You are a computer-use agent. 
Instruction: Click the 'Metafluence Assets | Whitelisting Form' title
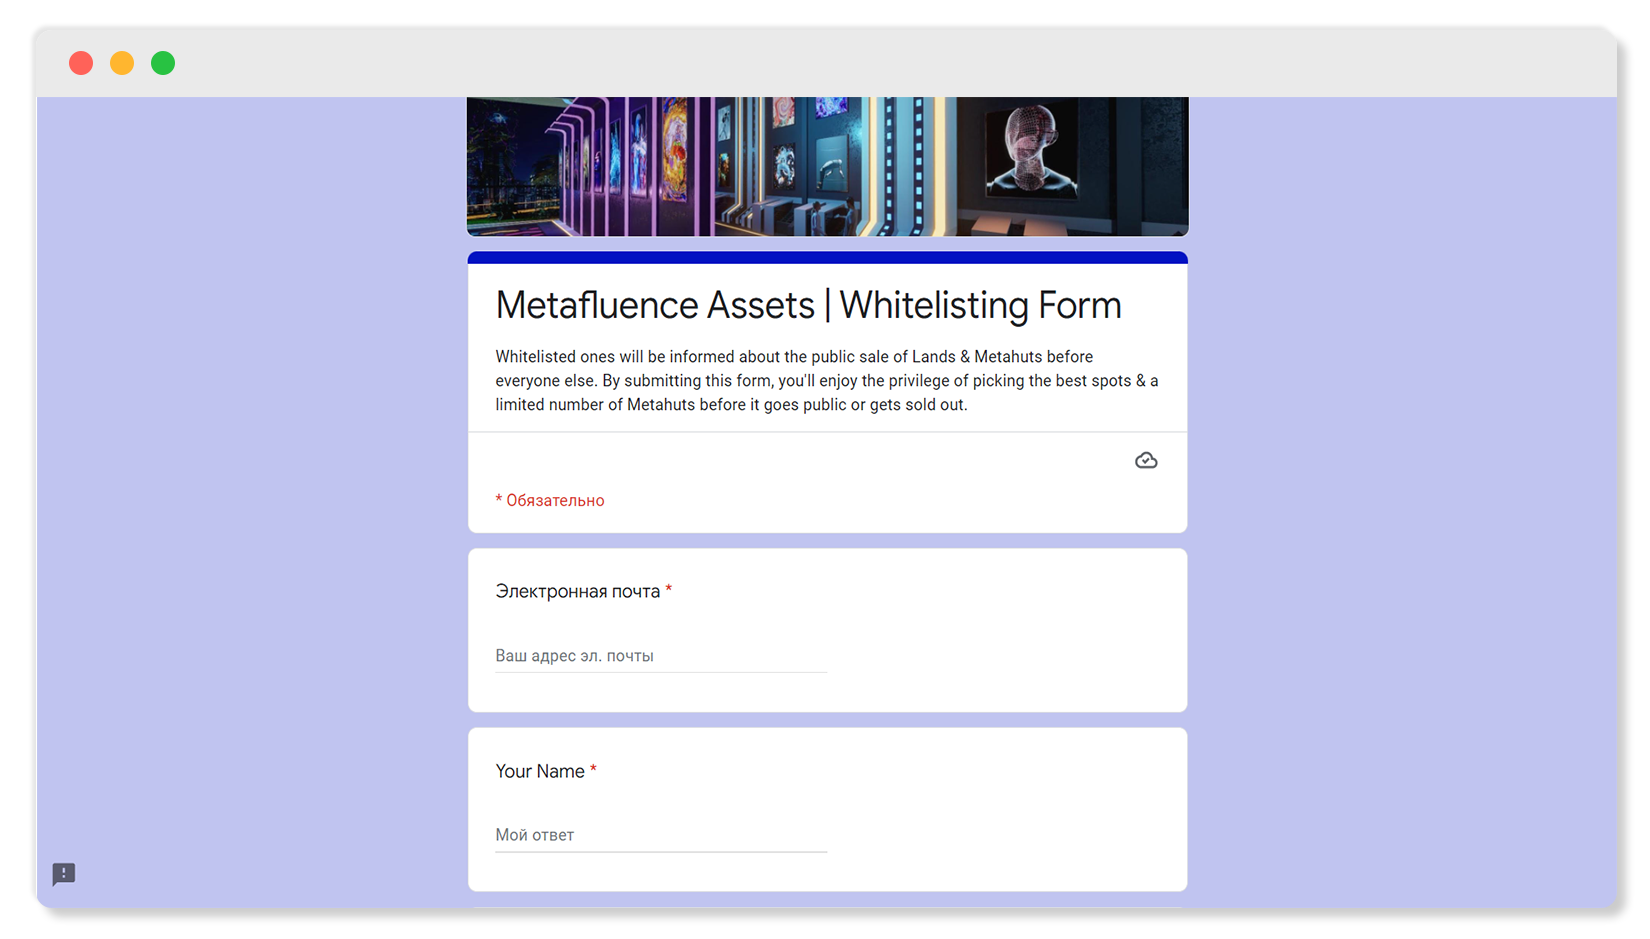[x=808, y=305]
